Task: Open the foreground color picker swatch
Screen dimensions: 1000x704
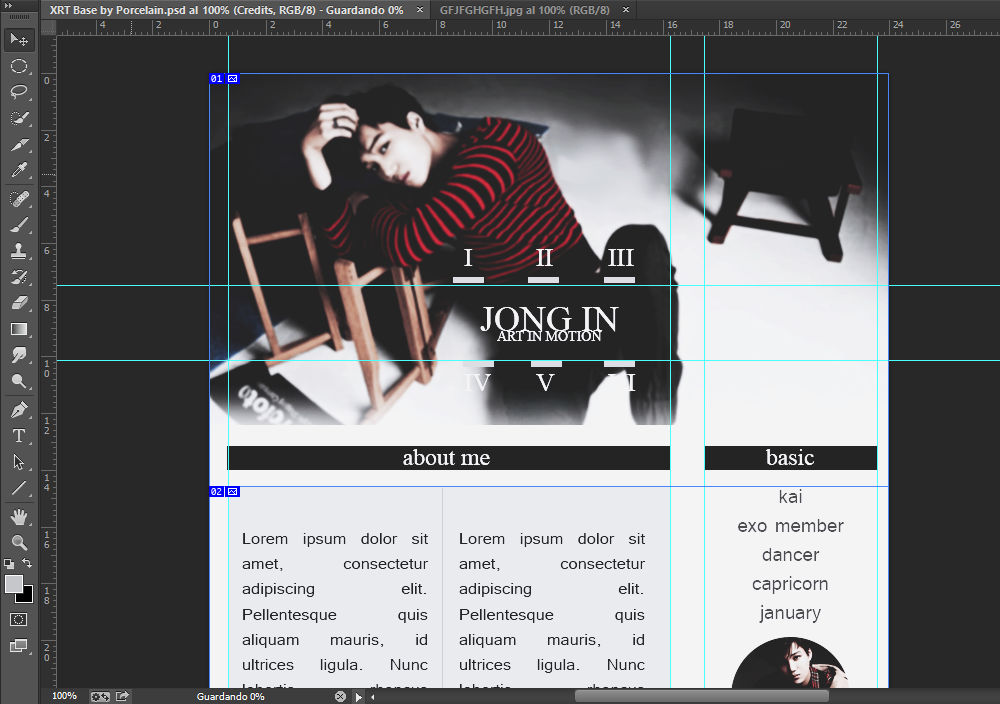Action: (x=13, y=584)
